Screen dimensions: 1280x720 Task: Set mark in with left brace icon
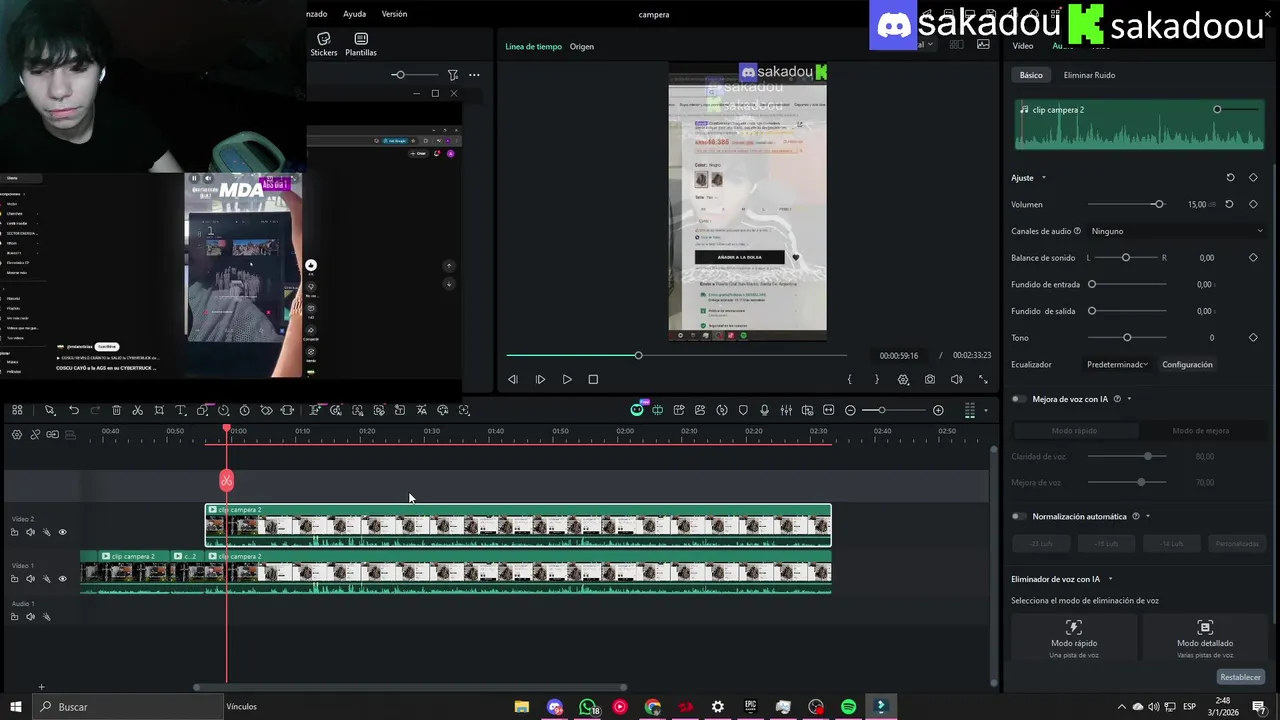point(850,380)
